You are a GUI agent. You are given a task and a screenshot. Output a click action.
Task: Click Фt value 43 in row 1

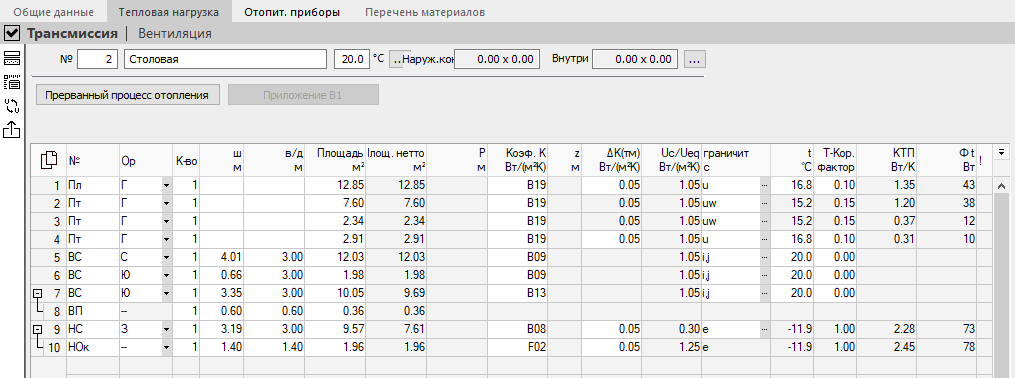coord(946,186)
